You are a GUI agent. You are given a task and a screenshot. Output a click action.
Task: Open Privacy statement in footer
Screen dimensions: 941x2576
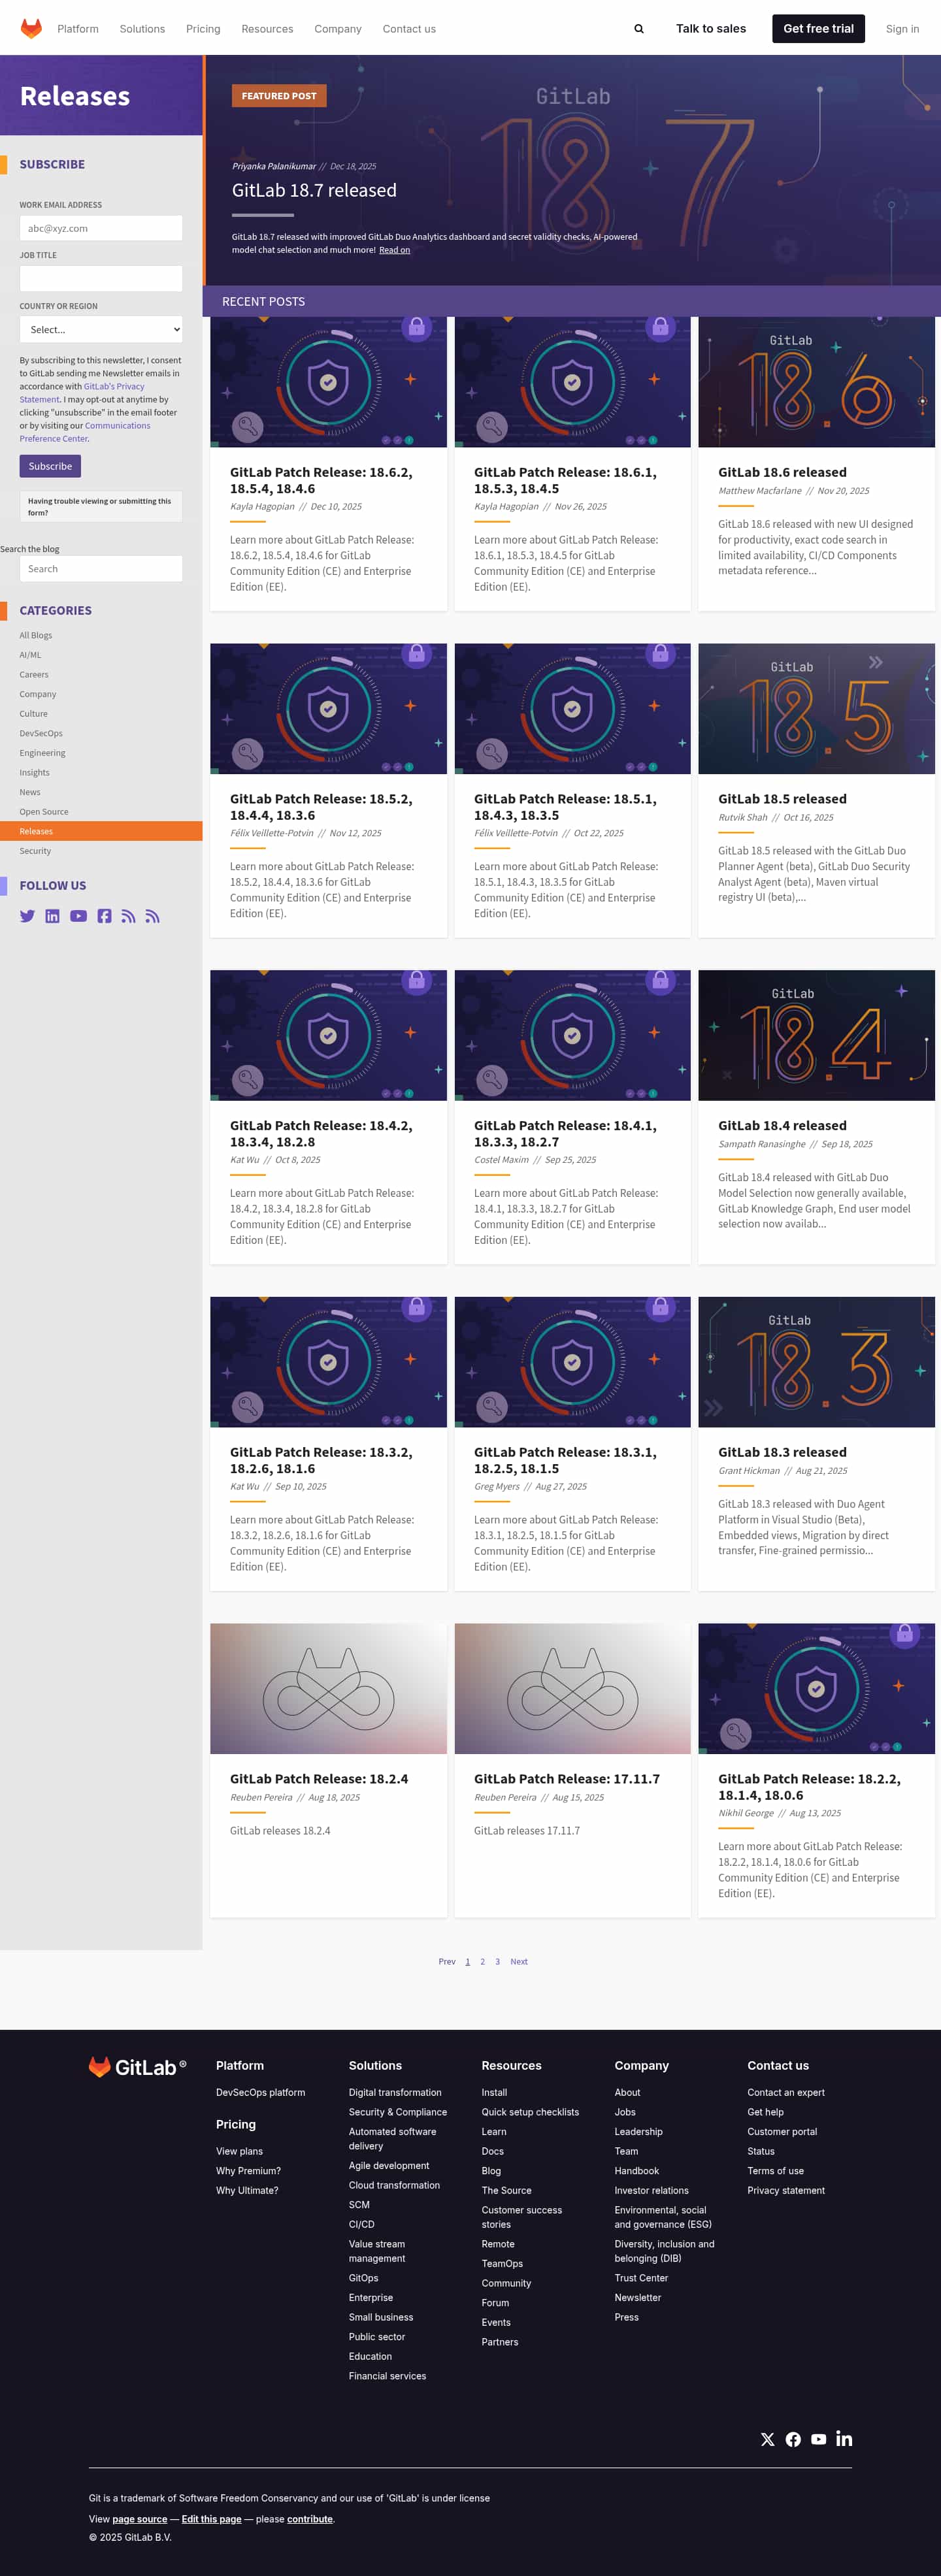[x=786, y=2190]
